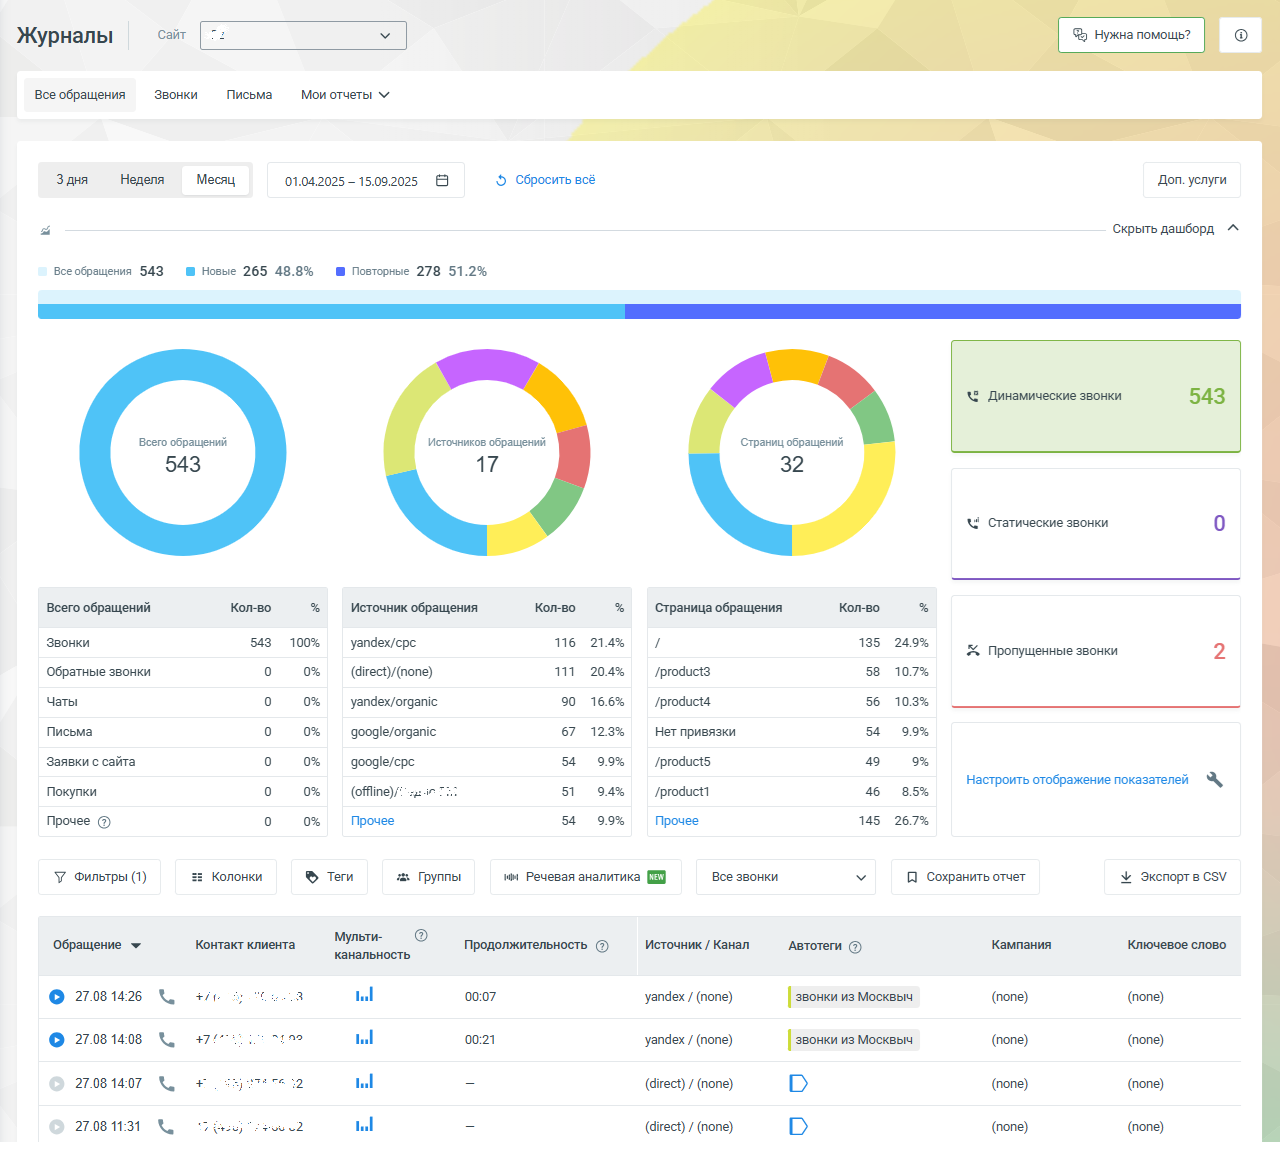Play the call recording for 27.08 14:26
This screenshot has width=1280, height=1172.
tap(57, 997)
